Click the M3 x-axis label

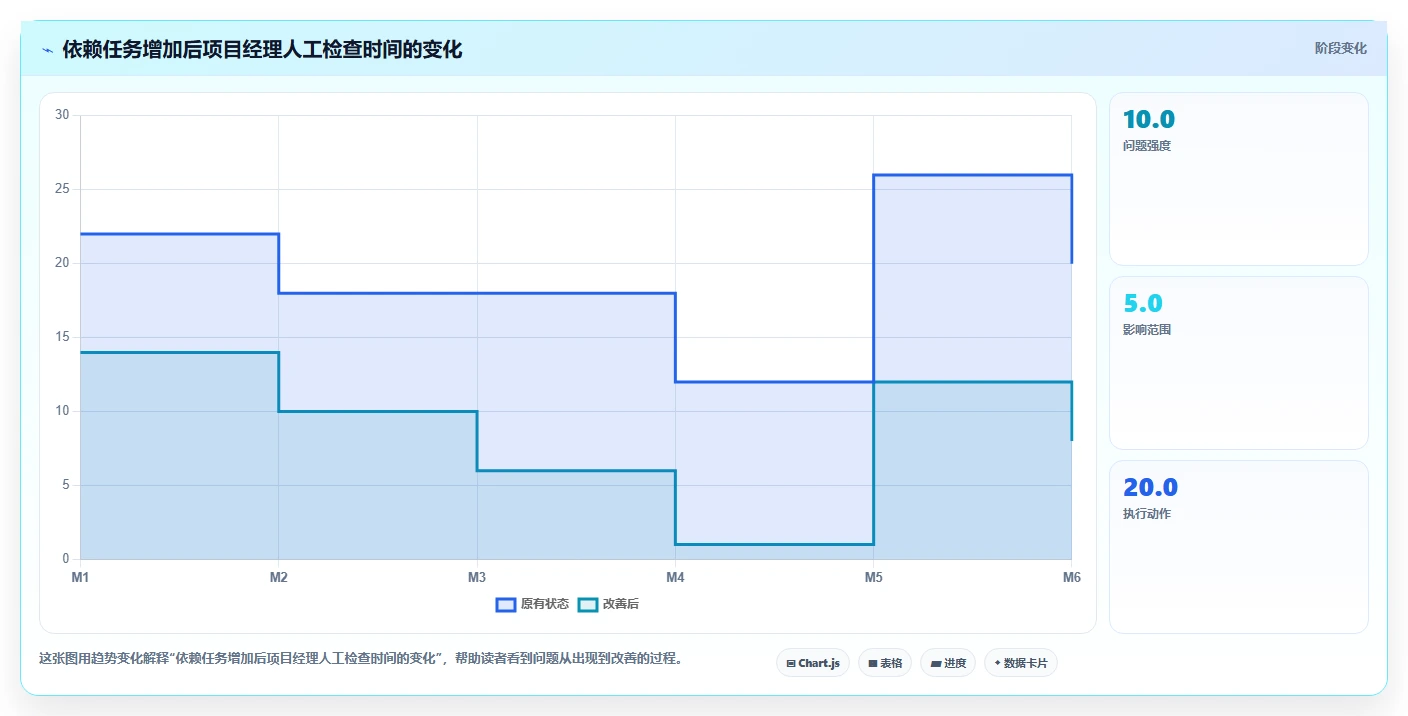477,577
